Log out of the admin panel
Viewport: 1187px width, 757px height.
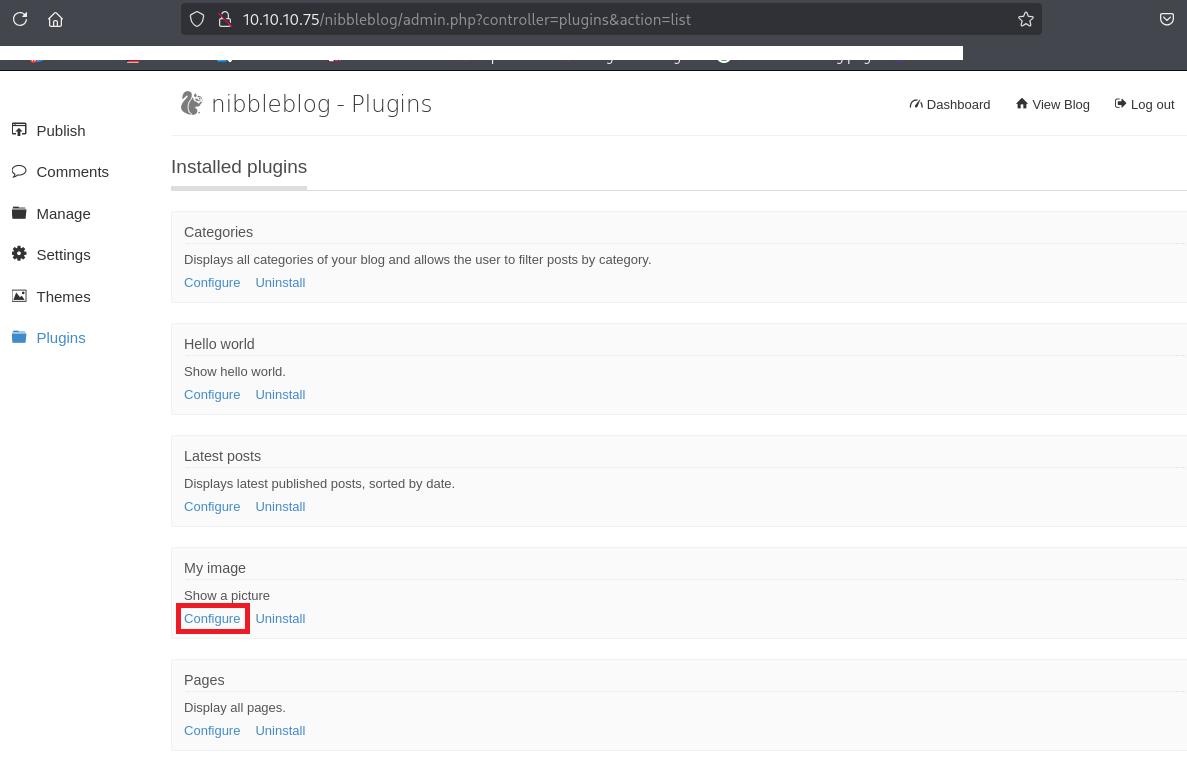pyautogui.click(x=1145, y=104)
